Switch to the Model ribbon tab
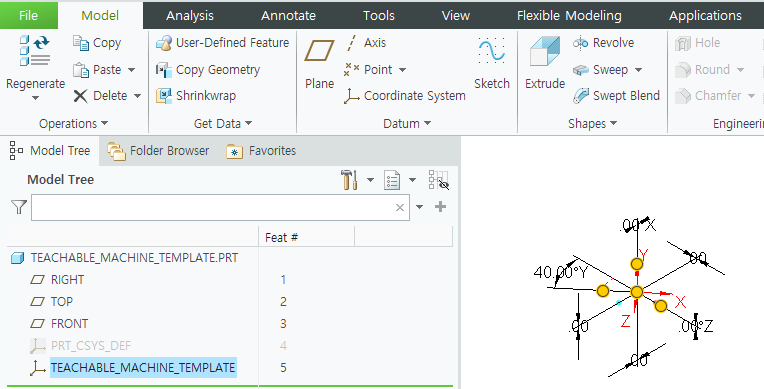This screenshot has width=764, height=389. tap(100, 16)
